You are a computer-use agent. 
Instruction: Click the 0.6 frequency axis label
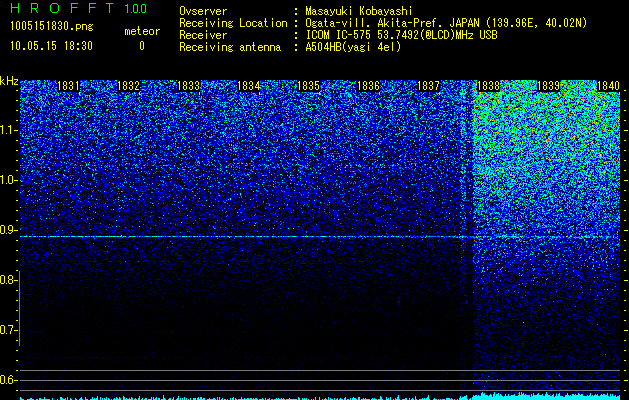(8, 380)
